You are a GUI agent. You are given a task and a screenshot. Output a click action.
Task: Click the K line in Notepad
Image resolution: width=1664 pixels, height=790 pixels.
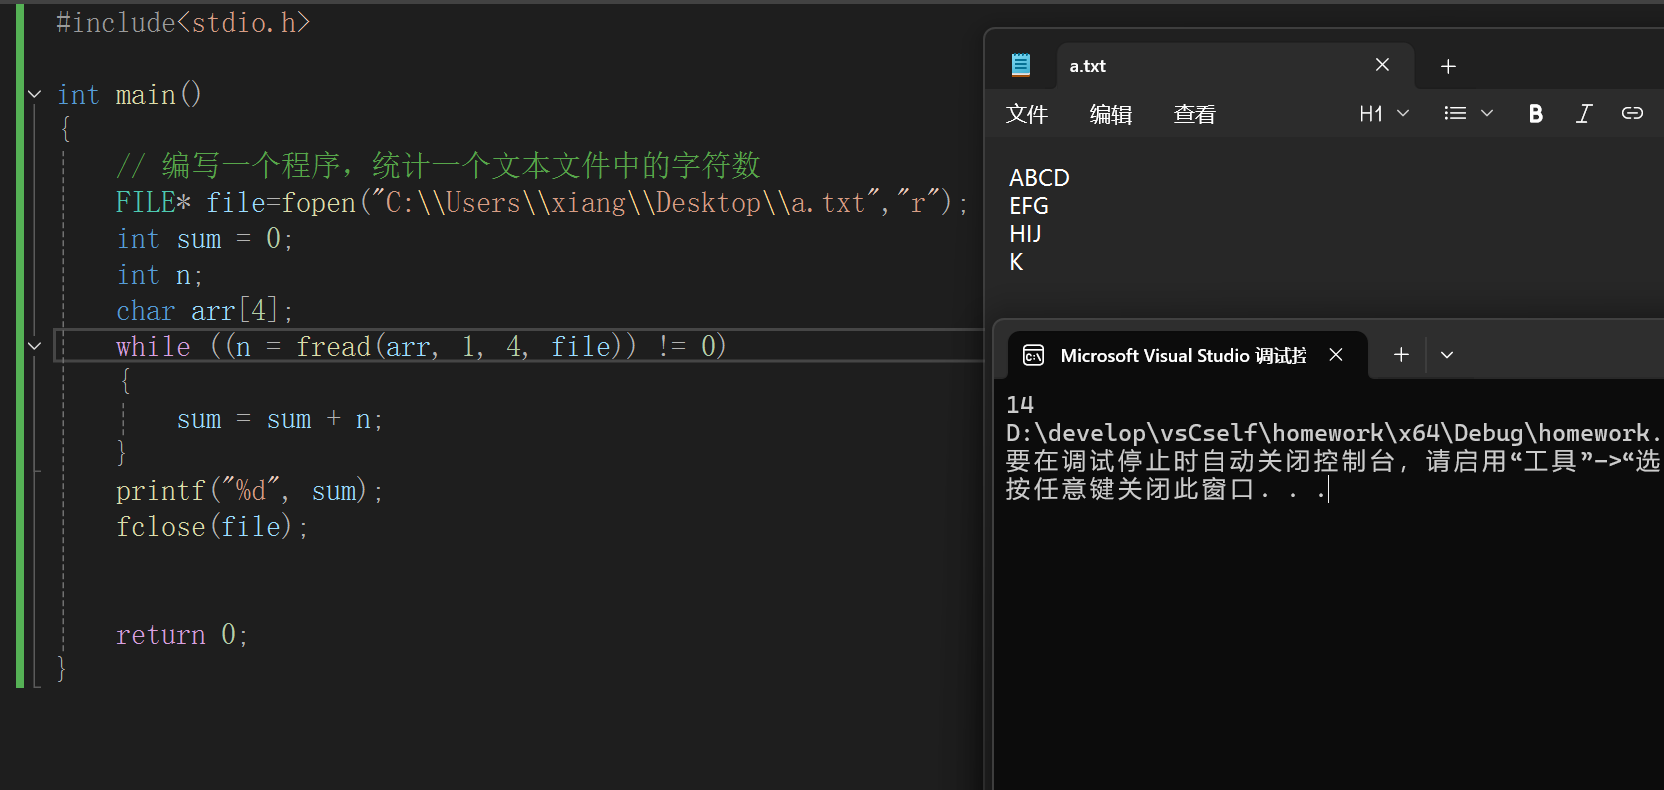point(1016,262)
